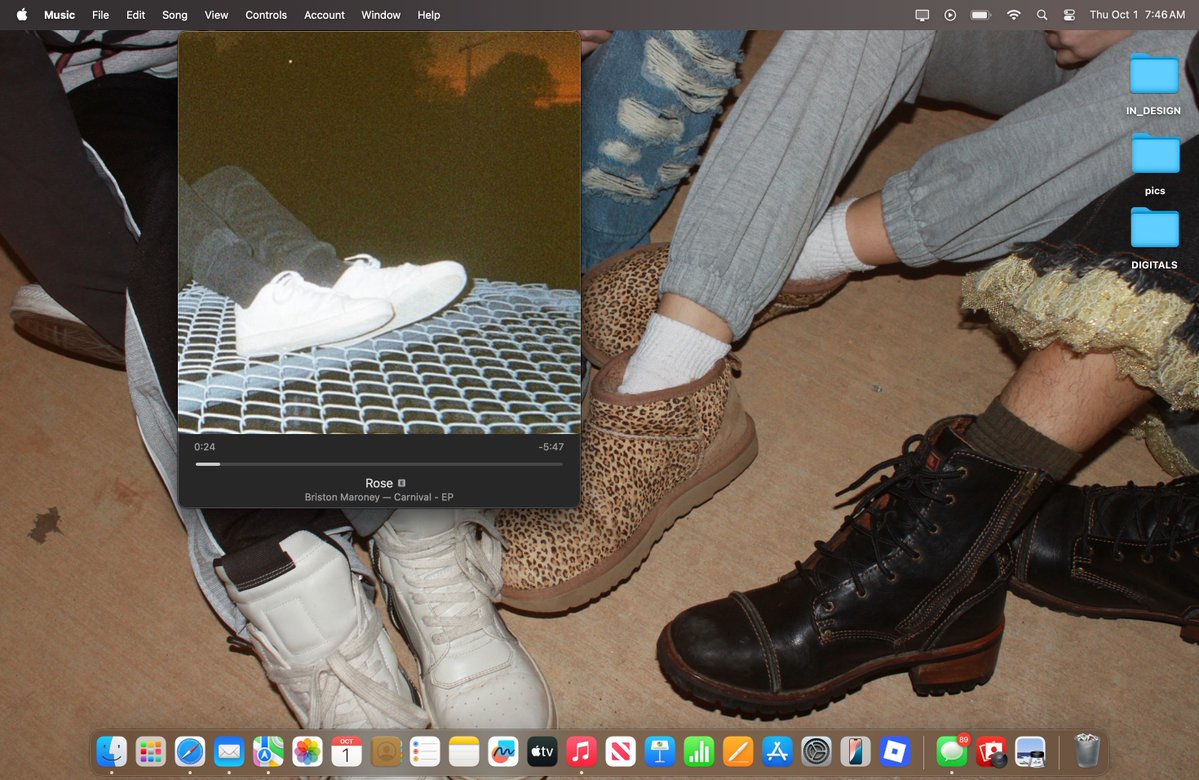Open the App Store from the Dock
This screenshot has width=1199, height=780.
[x=777, y=752]
